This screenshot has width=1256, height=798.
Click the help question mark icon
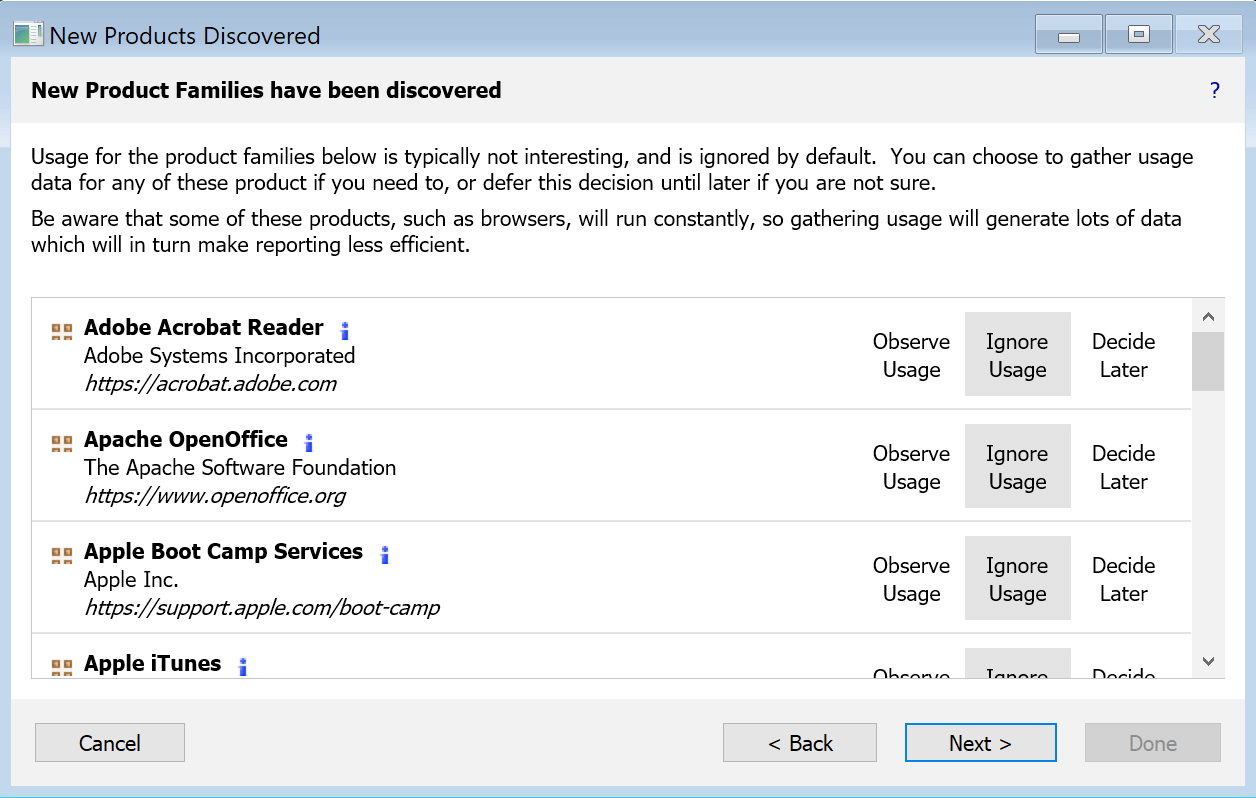[x=1215, y=91]
